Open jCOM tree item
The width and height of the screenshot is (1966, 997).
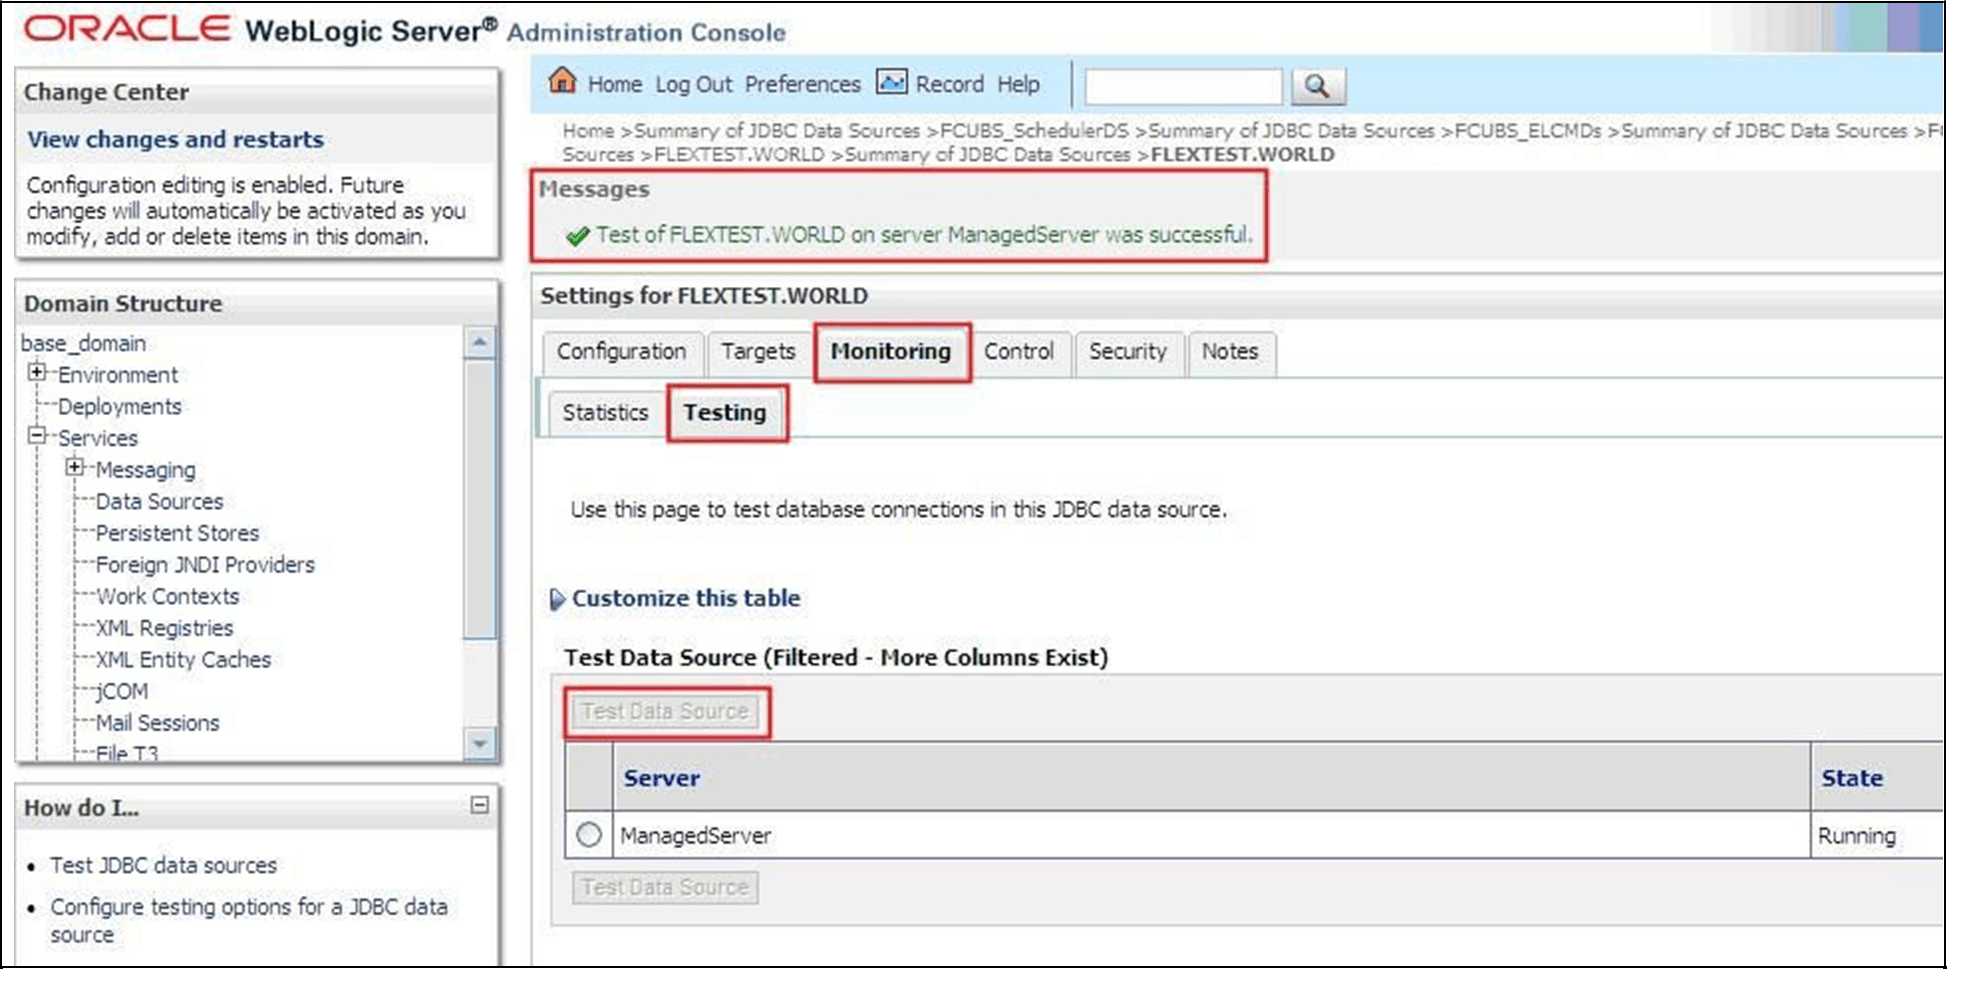(122, 692)
